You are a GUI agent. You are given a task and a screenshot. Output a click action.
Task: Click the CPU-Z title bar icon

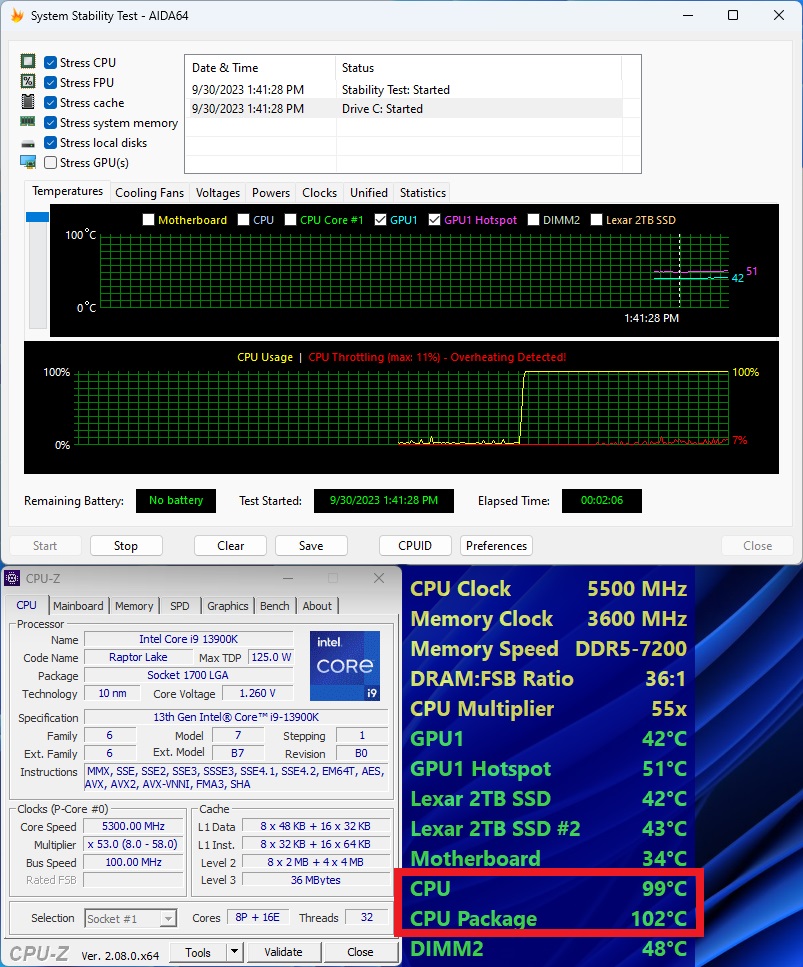(12, 578)
